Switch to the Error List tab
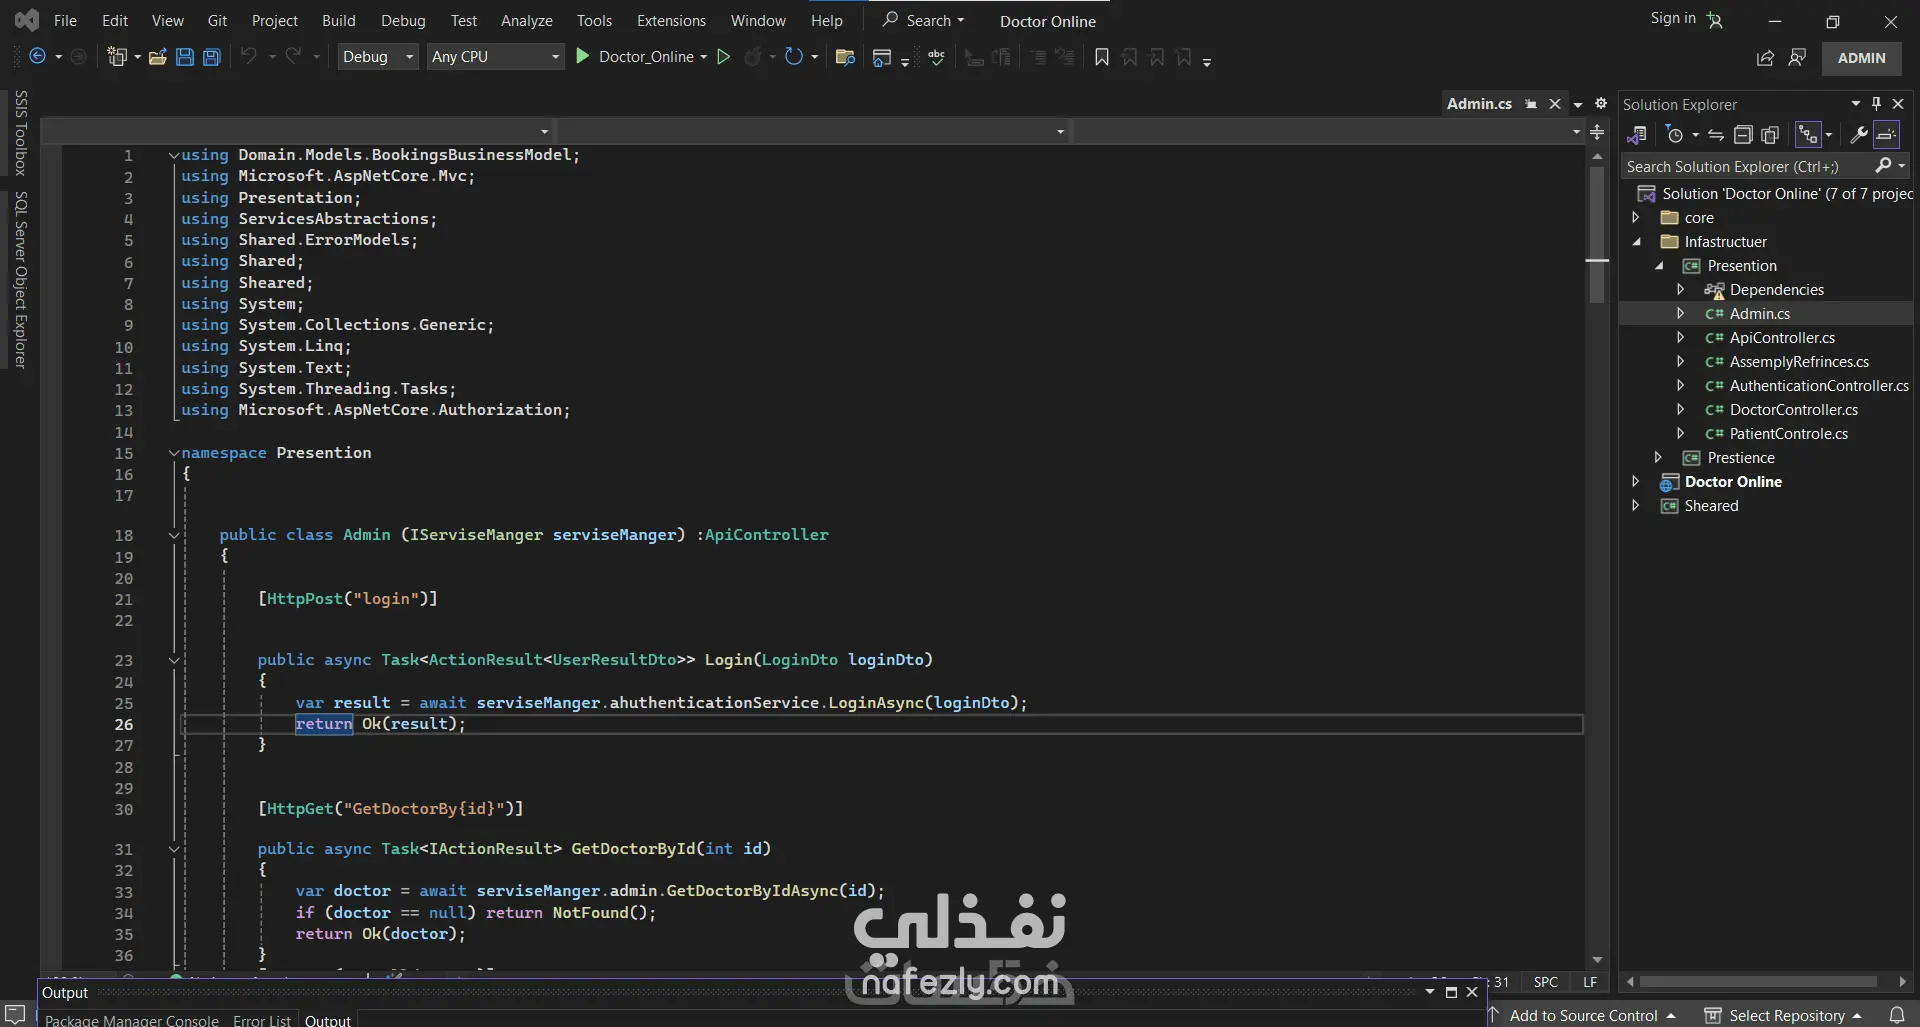This screenshot has width=1920, height=1027. 262,1020
